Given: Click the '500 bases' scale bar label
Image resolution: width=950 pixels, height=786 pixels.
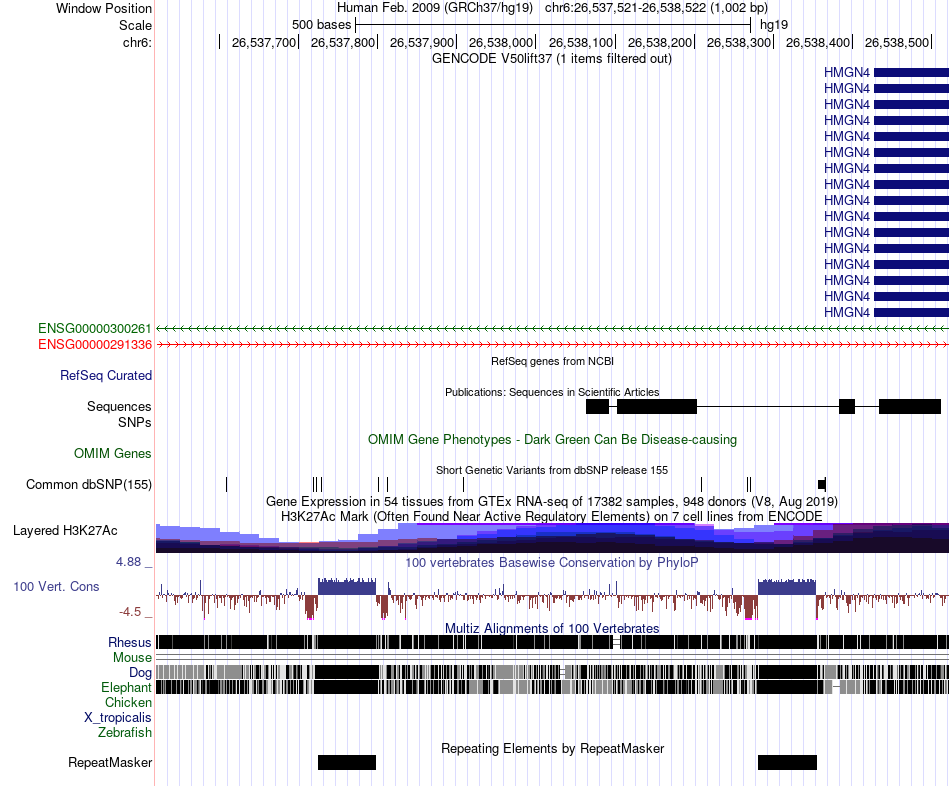Looking at the screenshot, I should 322,25.
